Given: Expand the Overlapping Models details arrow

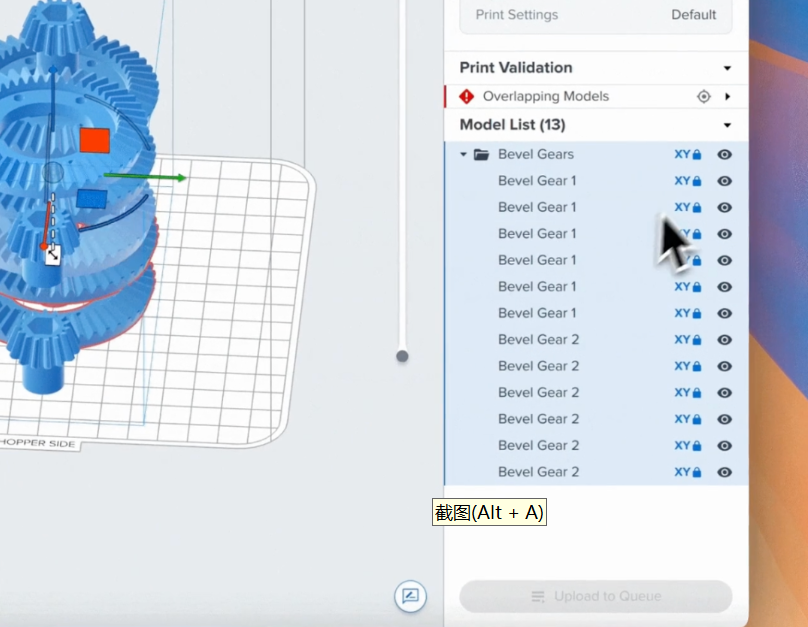Looking at the screenshot, I should 727,97.
